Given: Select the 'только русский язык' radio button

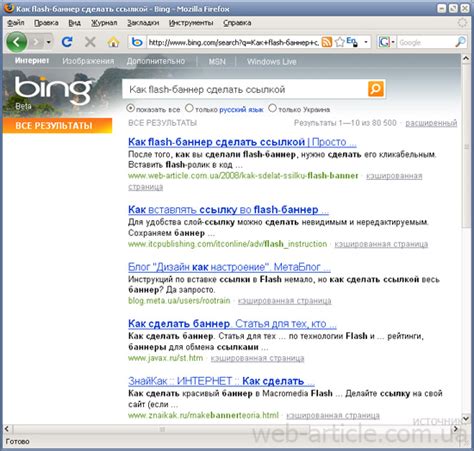Looking at the screenshot, I should coord(189,108).
